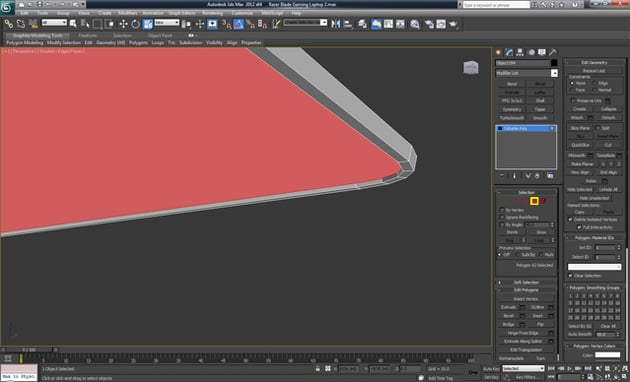Activate the Bind to Space Warp tool
The width and height of the screenshot is (630, 382).
(x=33, y=24)
